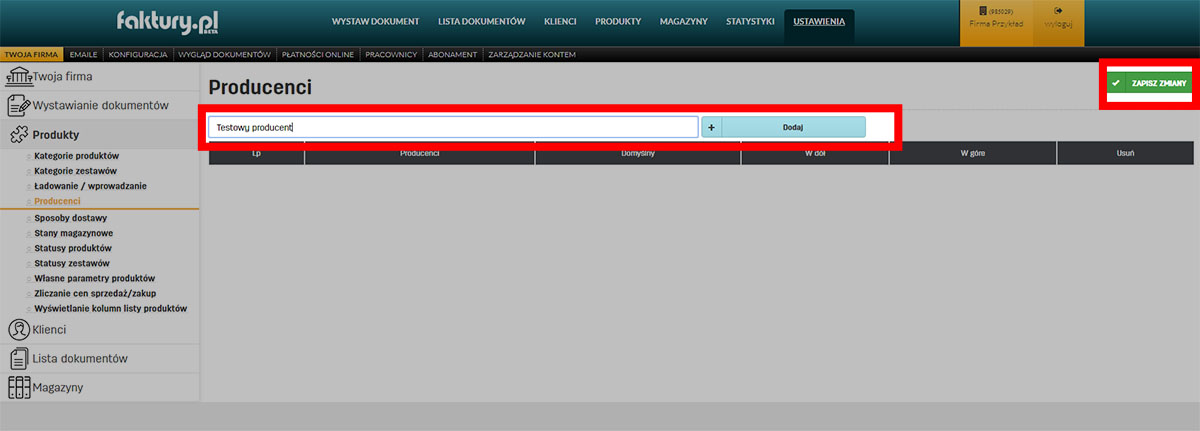Image resolution: width=1200 pixels, height=431 pixels.
Task: Open Kategorie produktów in sidebar
Action: (77, 156)
